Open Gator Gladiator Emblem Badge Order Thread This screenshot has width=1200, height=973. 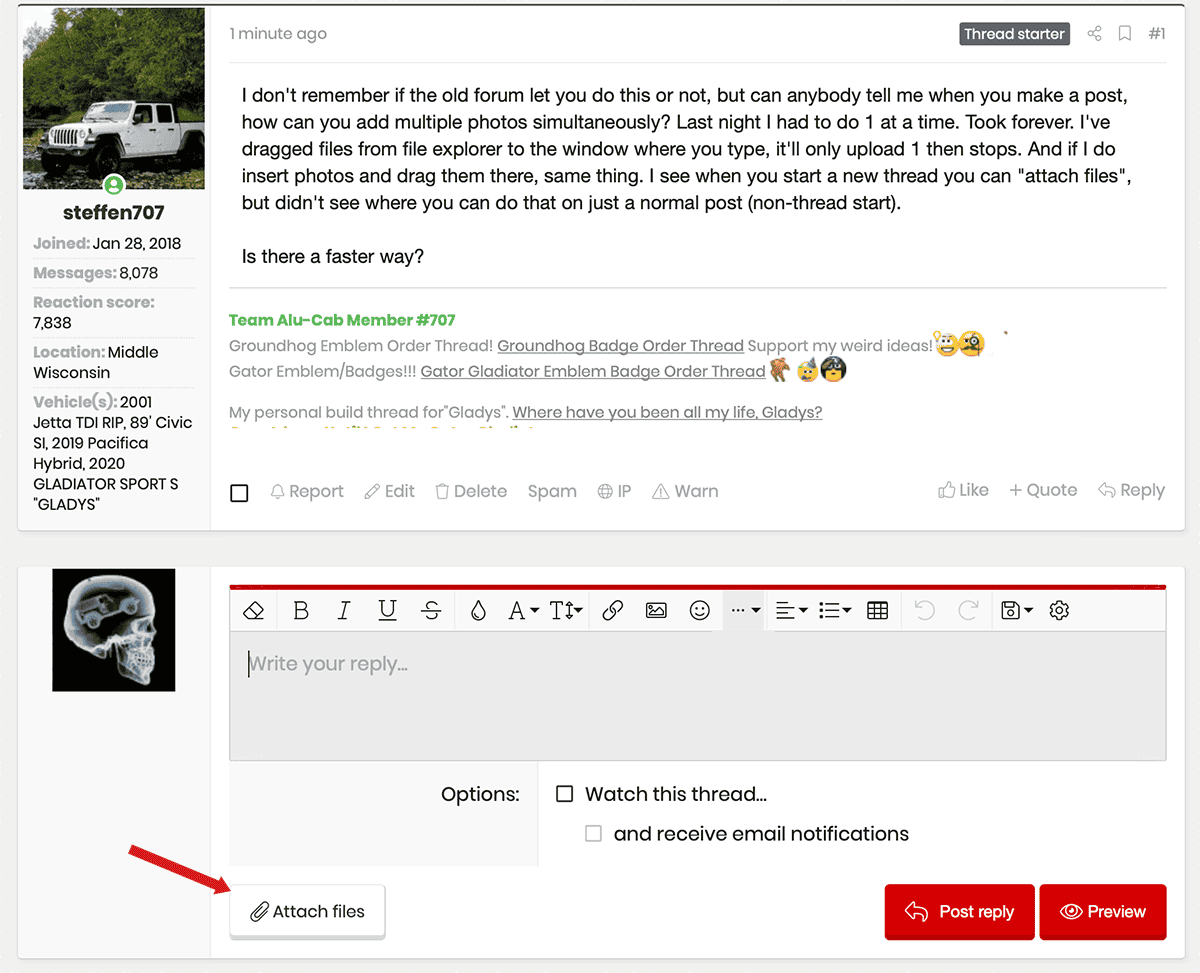(593, 372)
